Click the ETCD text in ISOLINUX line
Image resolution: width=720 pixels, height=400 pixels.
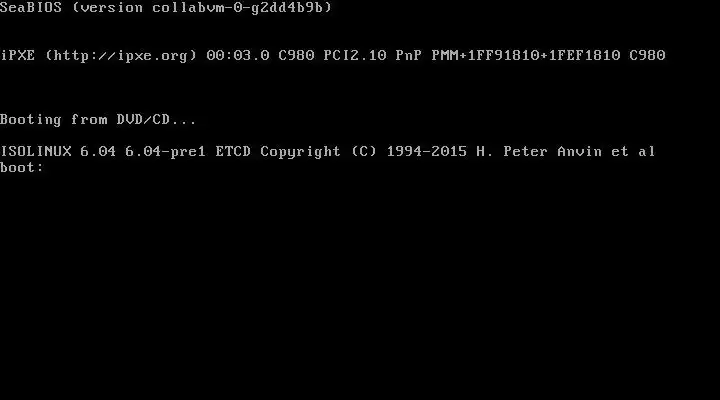[x=233, y=151]
